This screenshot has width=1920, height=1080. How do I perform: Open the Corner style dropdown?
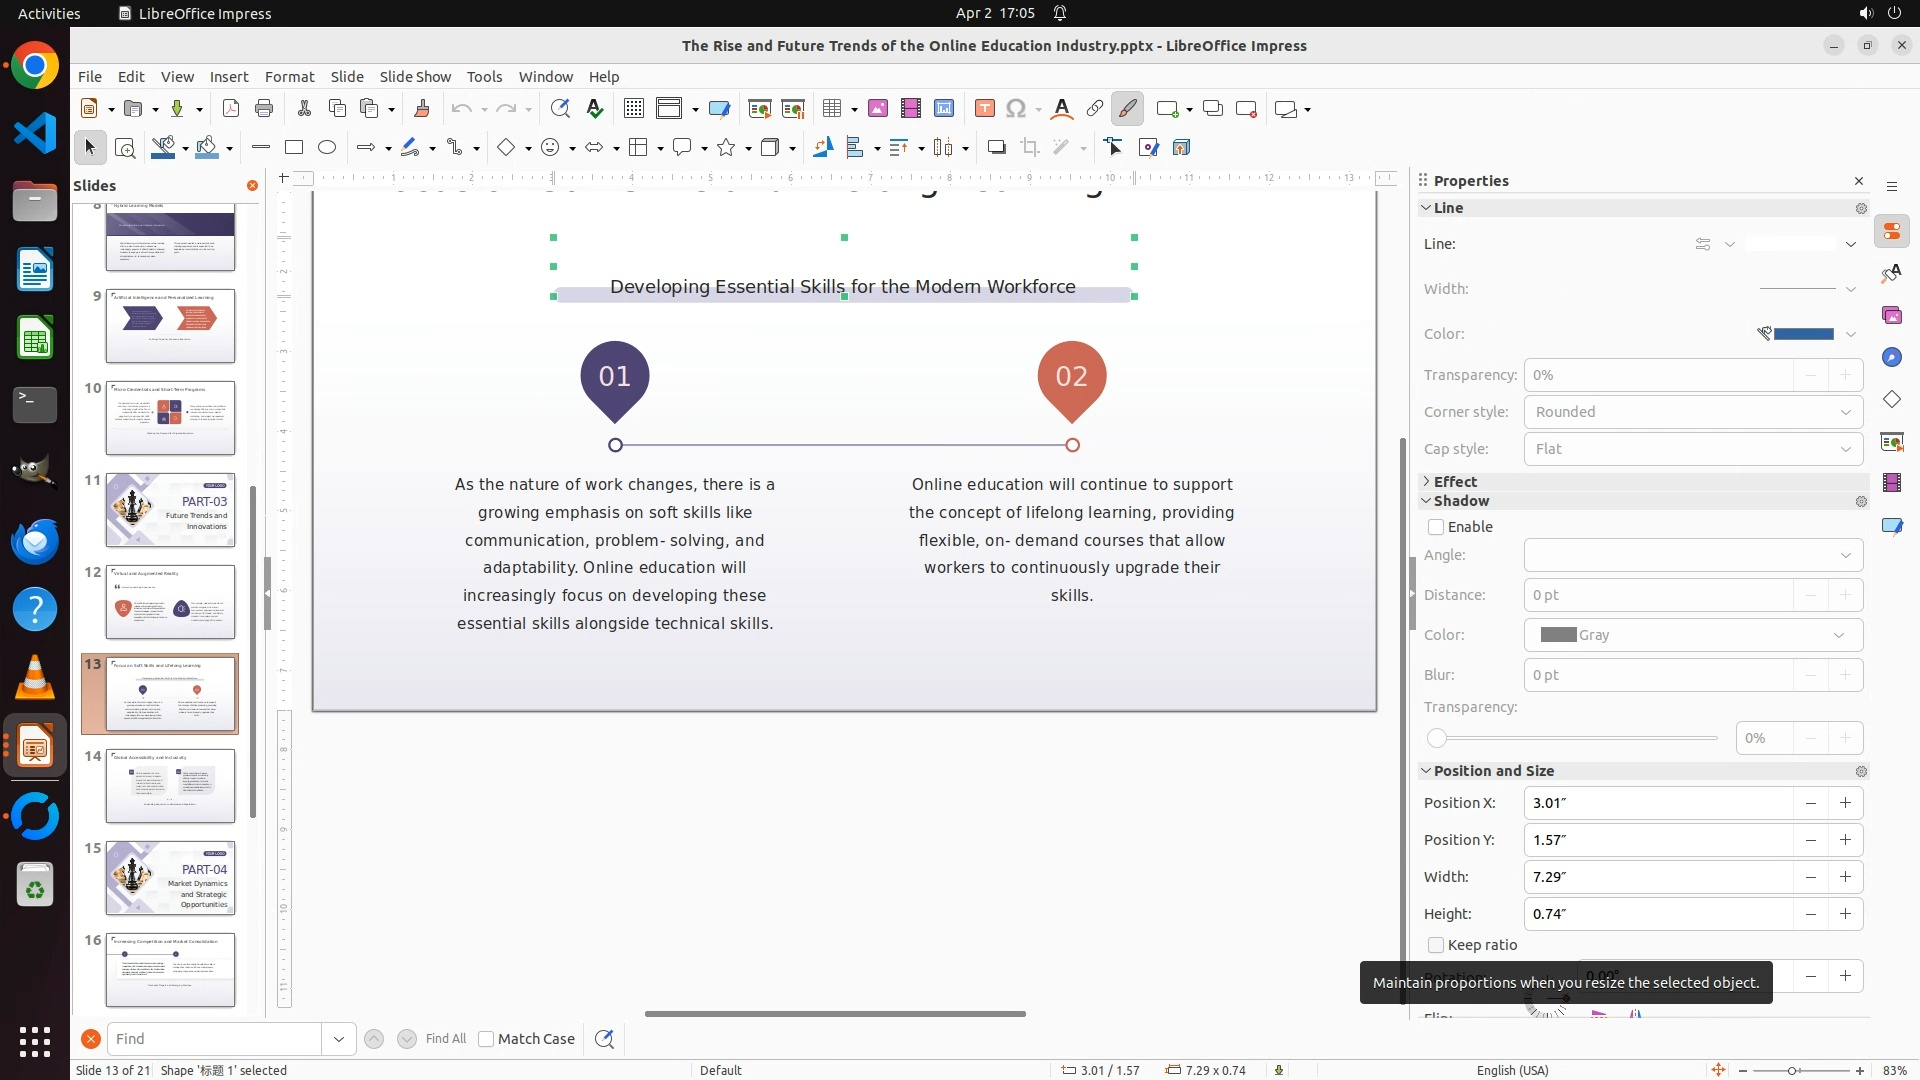[1693, 412]
